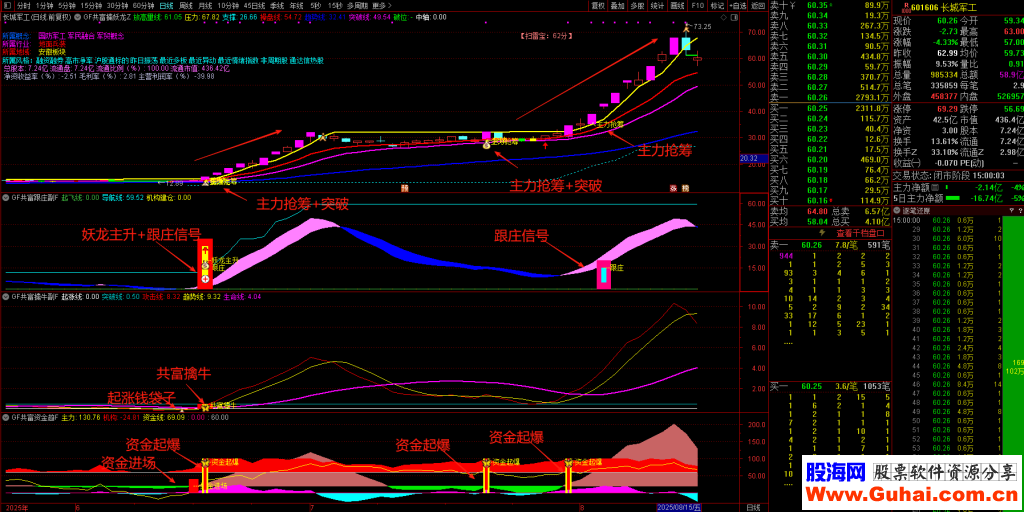
Task: Switch to 日线 daily chart
Action: point(167,5)
